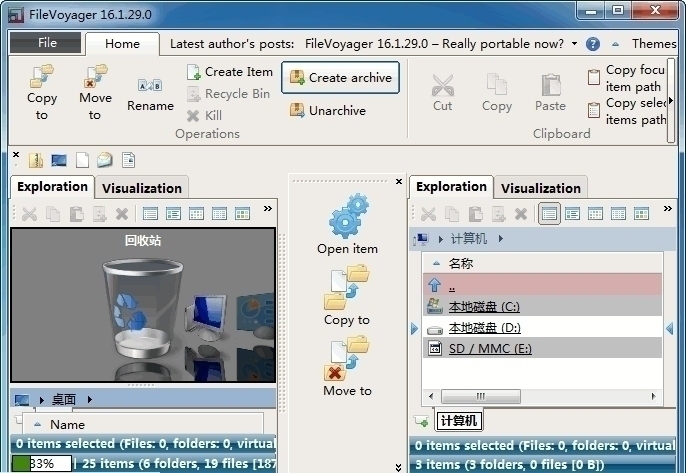Click the blank document quick toolbar icon
The width and height of the screenshot is (686, 473).
82,161
